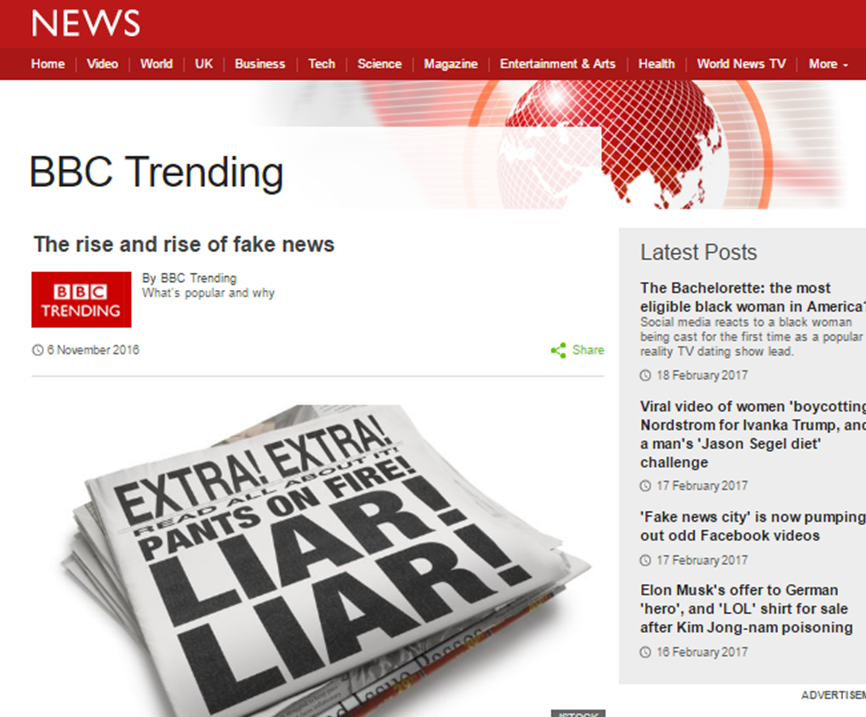Click the green Share icon
The width and height of the screenshot is (866, 717).
point(558,350)
